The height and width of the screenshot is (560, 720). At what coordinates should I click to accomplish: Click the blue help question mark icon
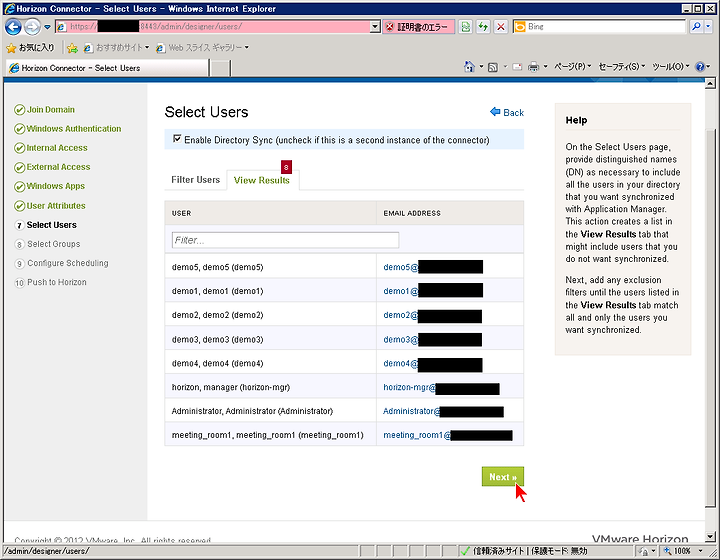click(700, 67)
